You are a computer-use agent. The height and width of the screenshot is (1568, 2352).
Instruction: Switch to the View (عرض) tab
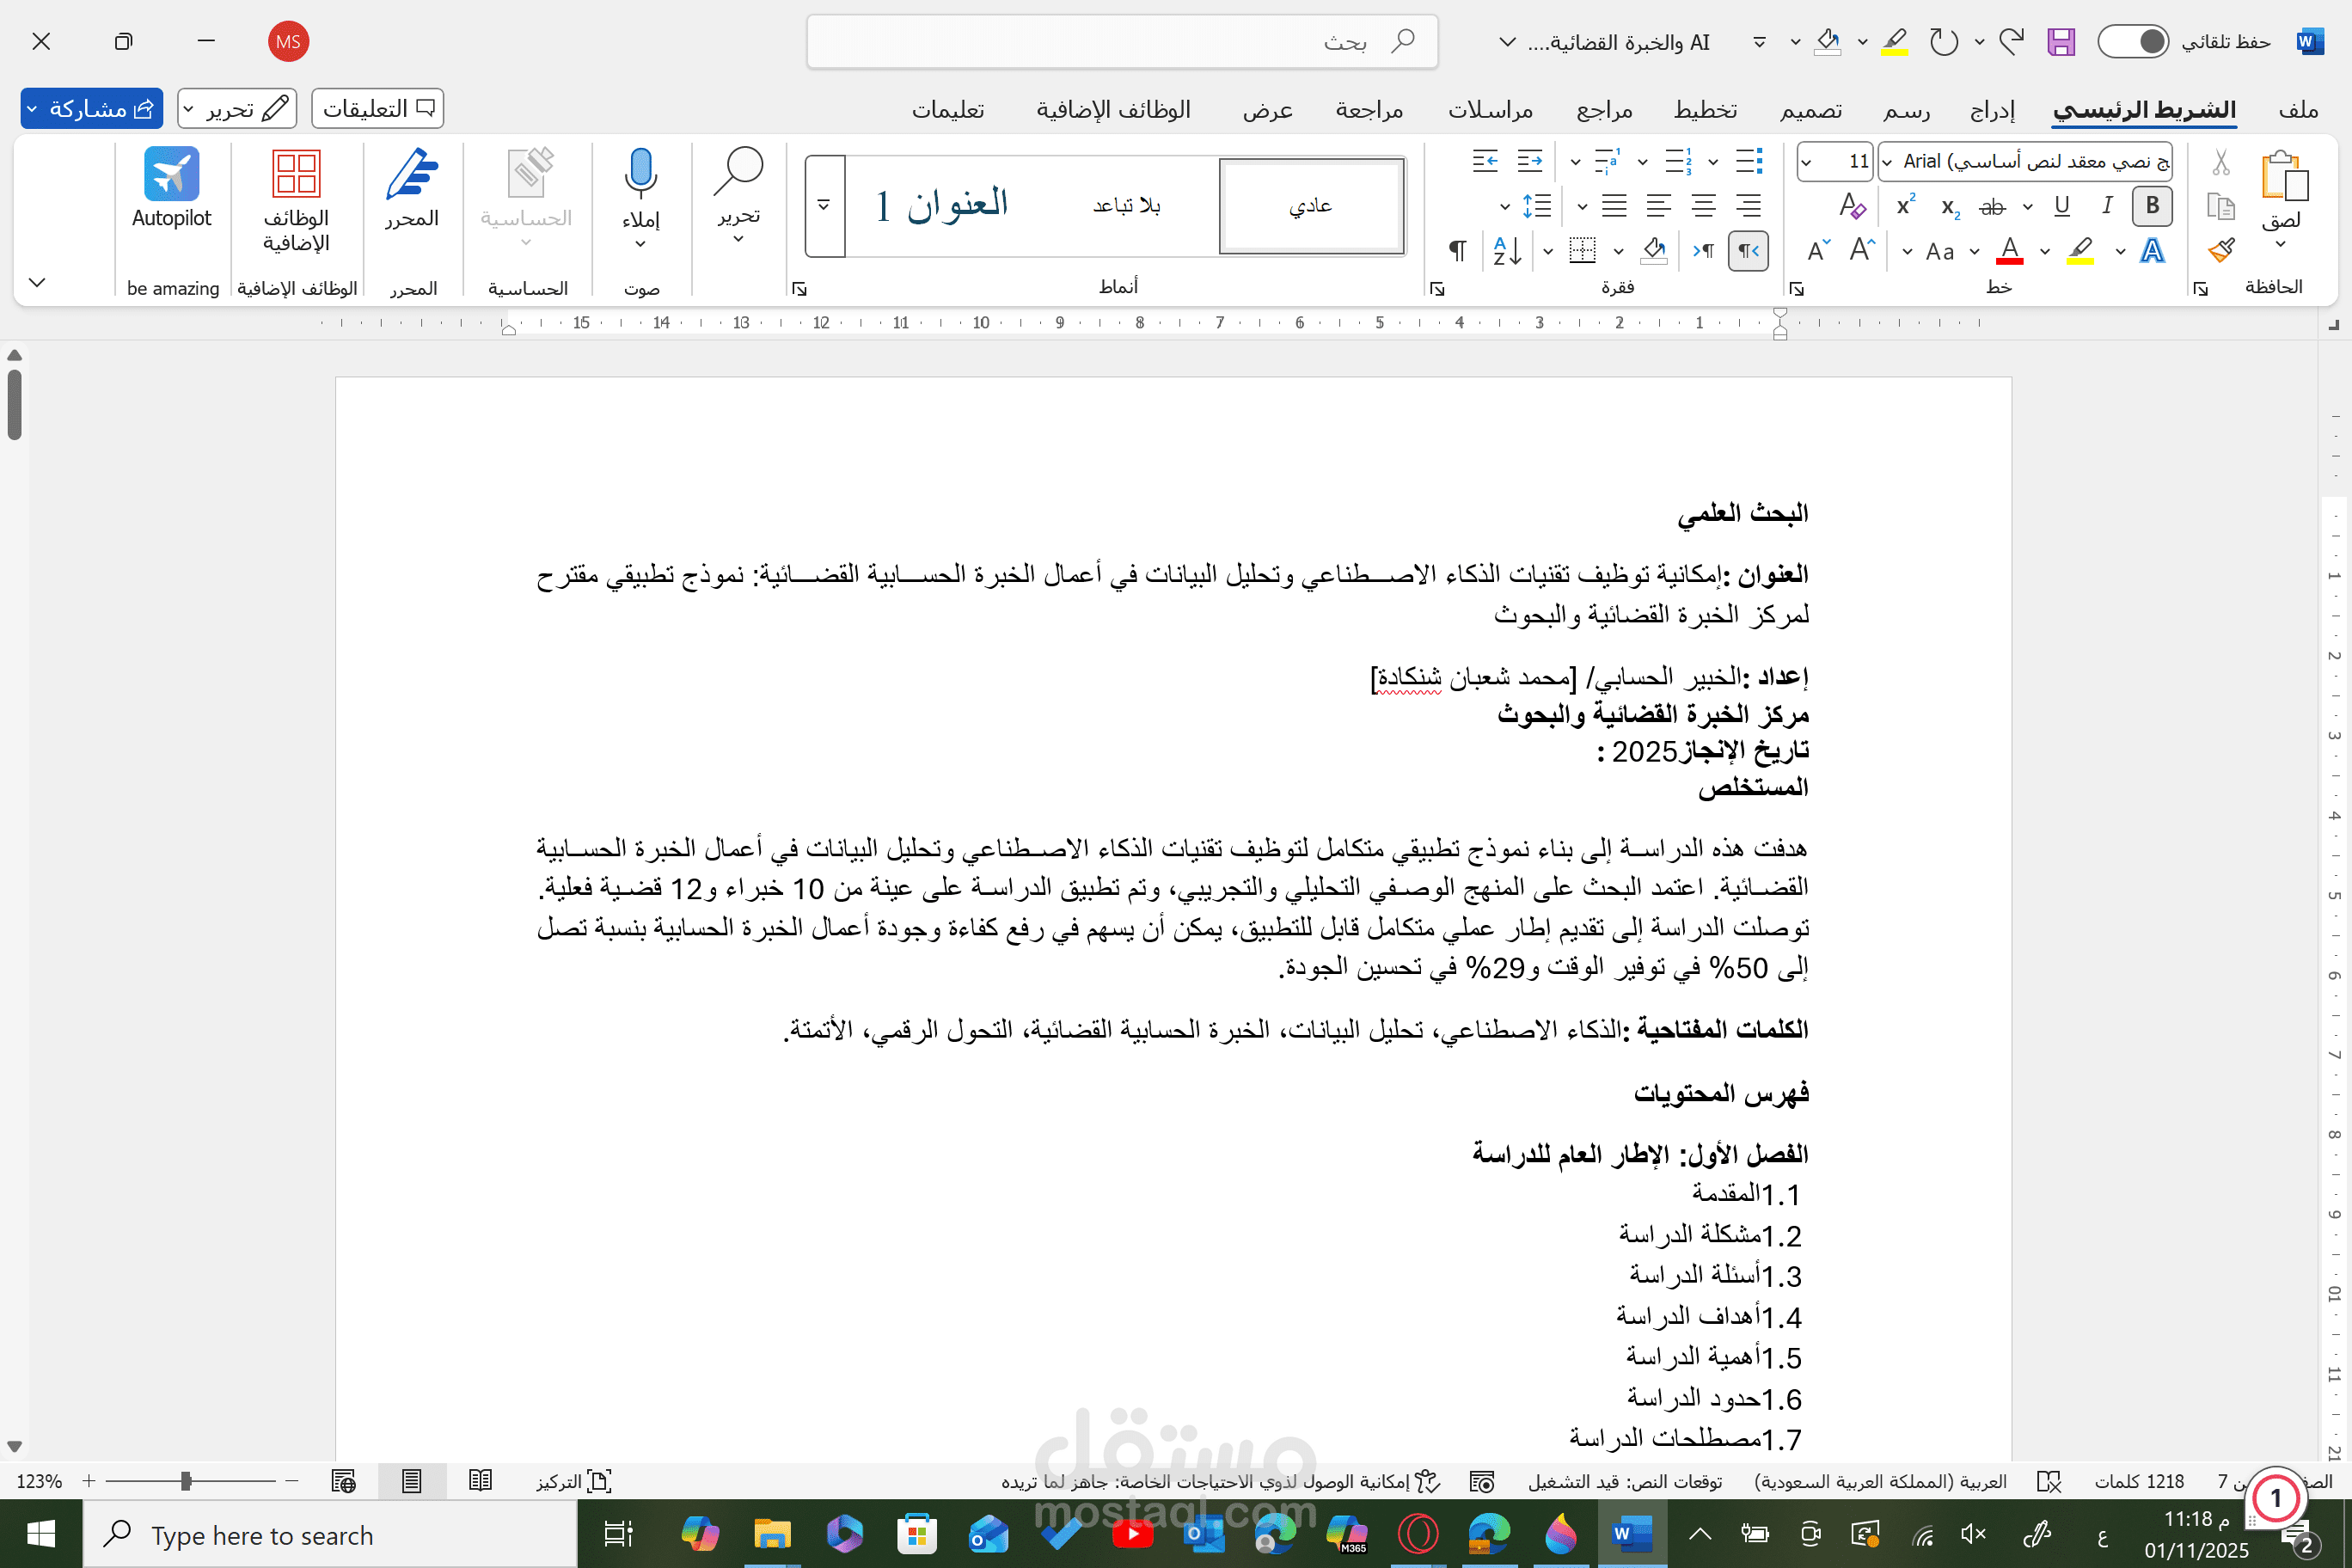click(x=1267, y=109)
